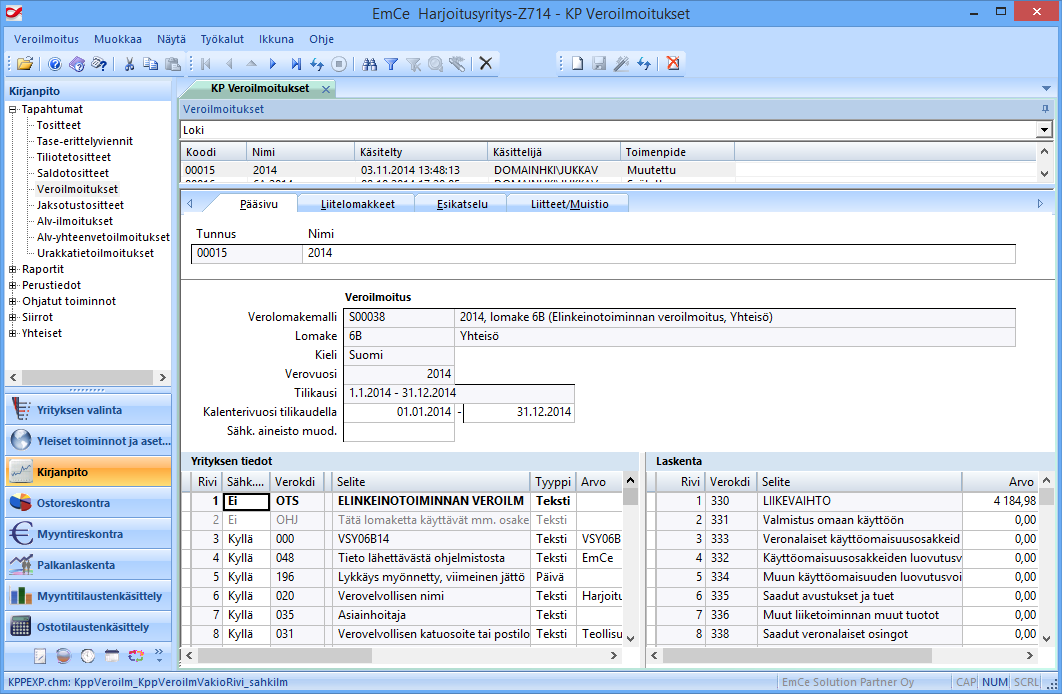This screenshot has width=1062, height=694.
Task: Collapse the Tapahtumat tree node
Action: [12, 109]
